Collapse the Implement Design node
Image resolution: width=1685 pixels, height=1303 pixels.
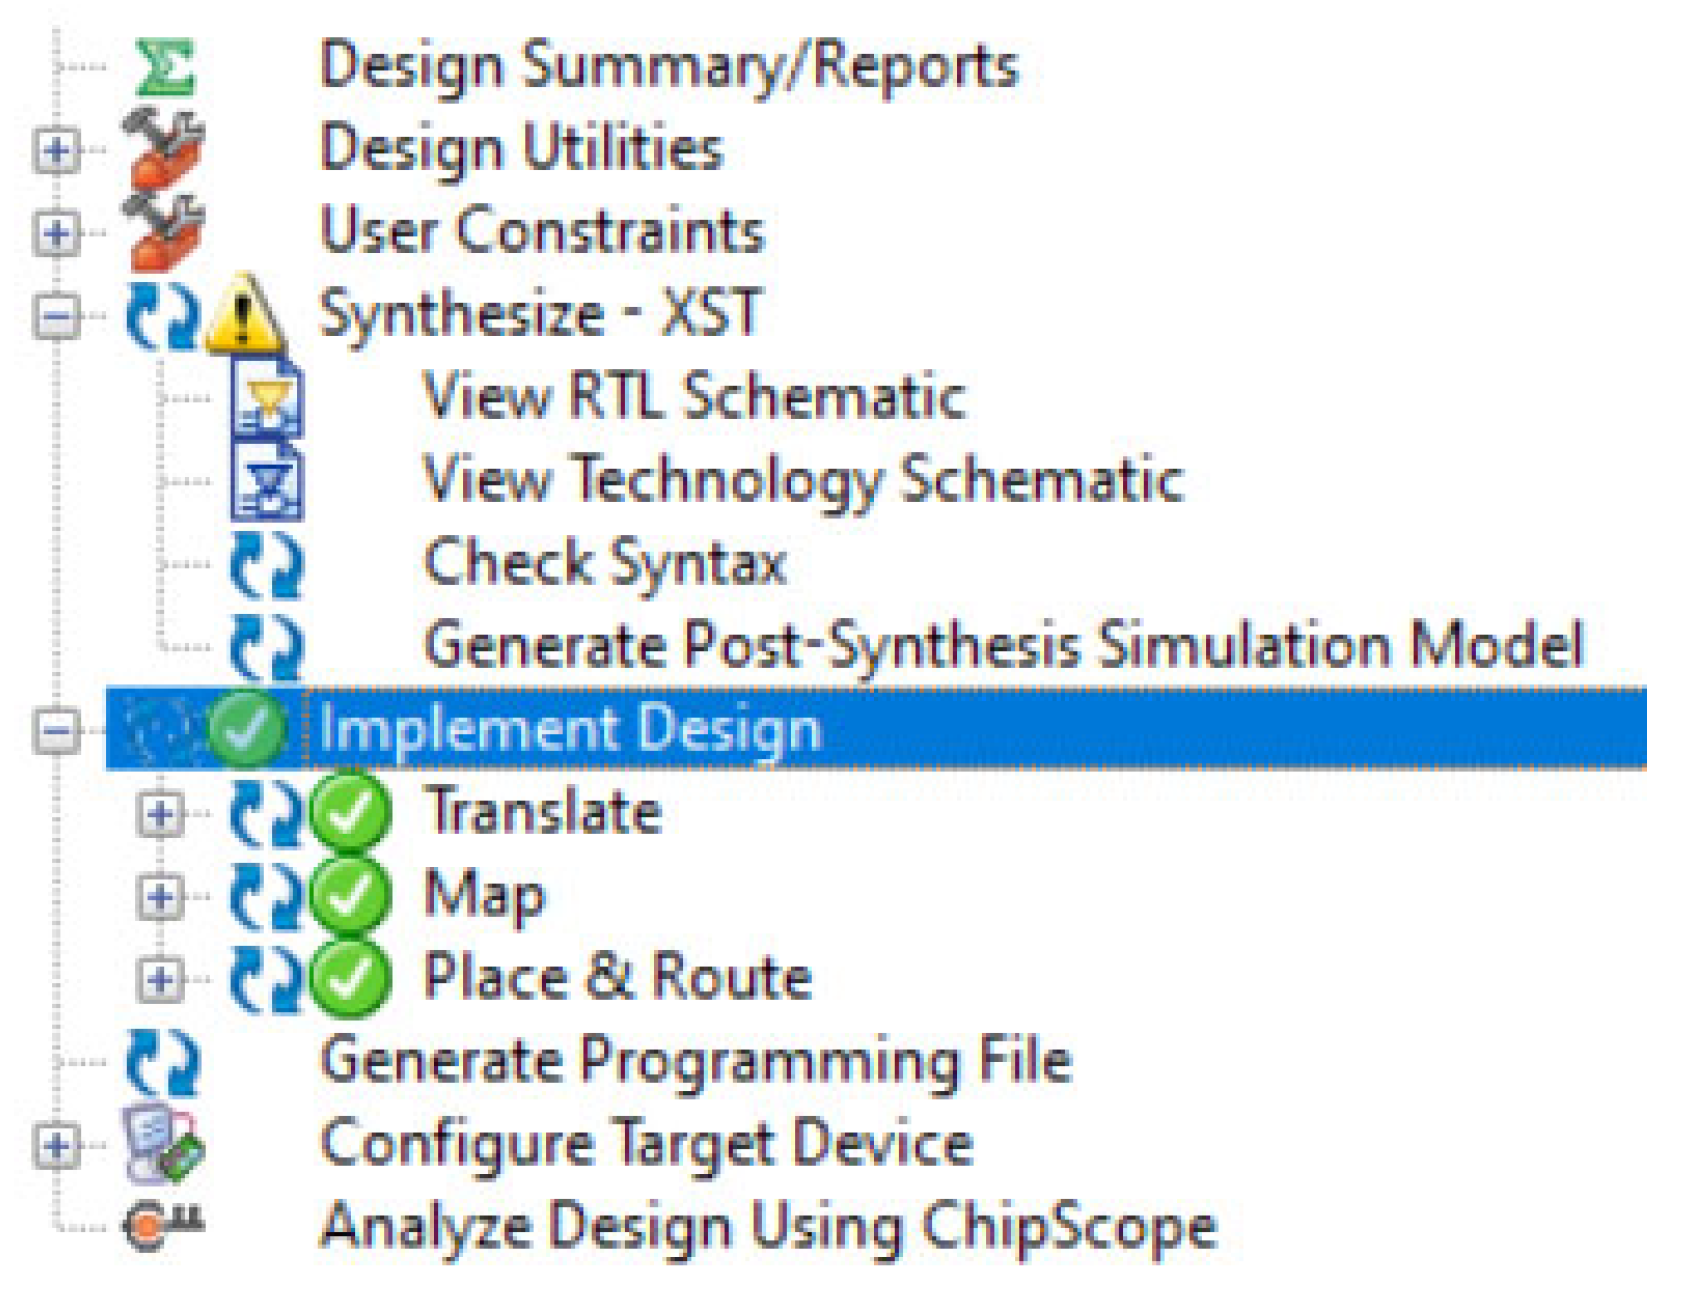tap(56, 731)
